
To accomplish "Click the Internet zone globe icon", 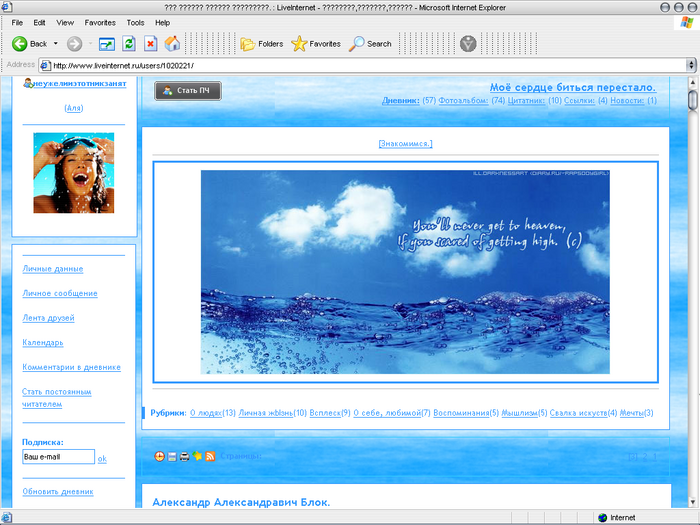I will [x=603, y=517].
